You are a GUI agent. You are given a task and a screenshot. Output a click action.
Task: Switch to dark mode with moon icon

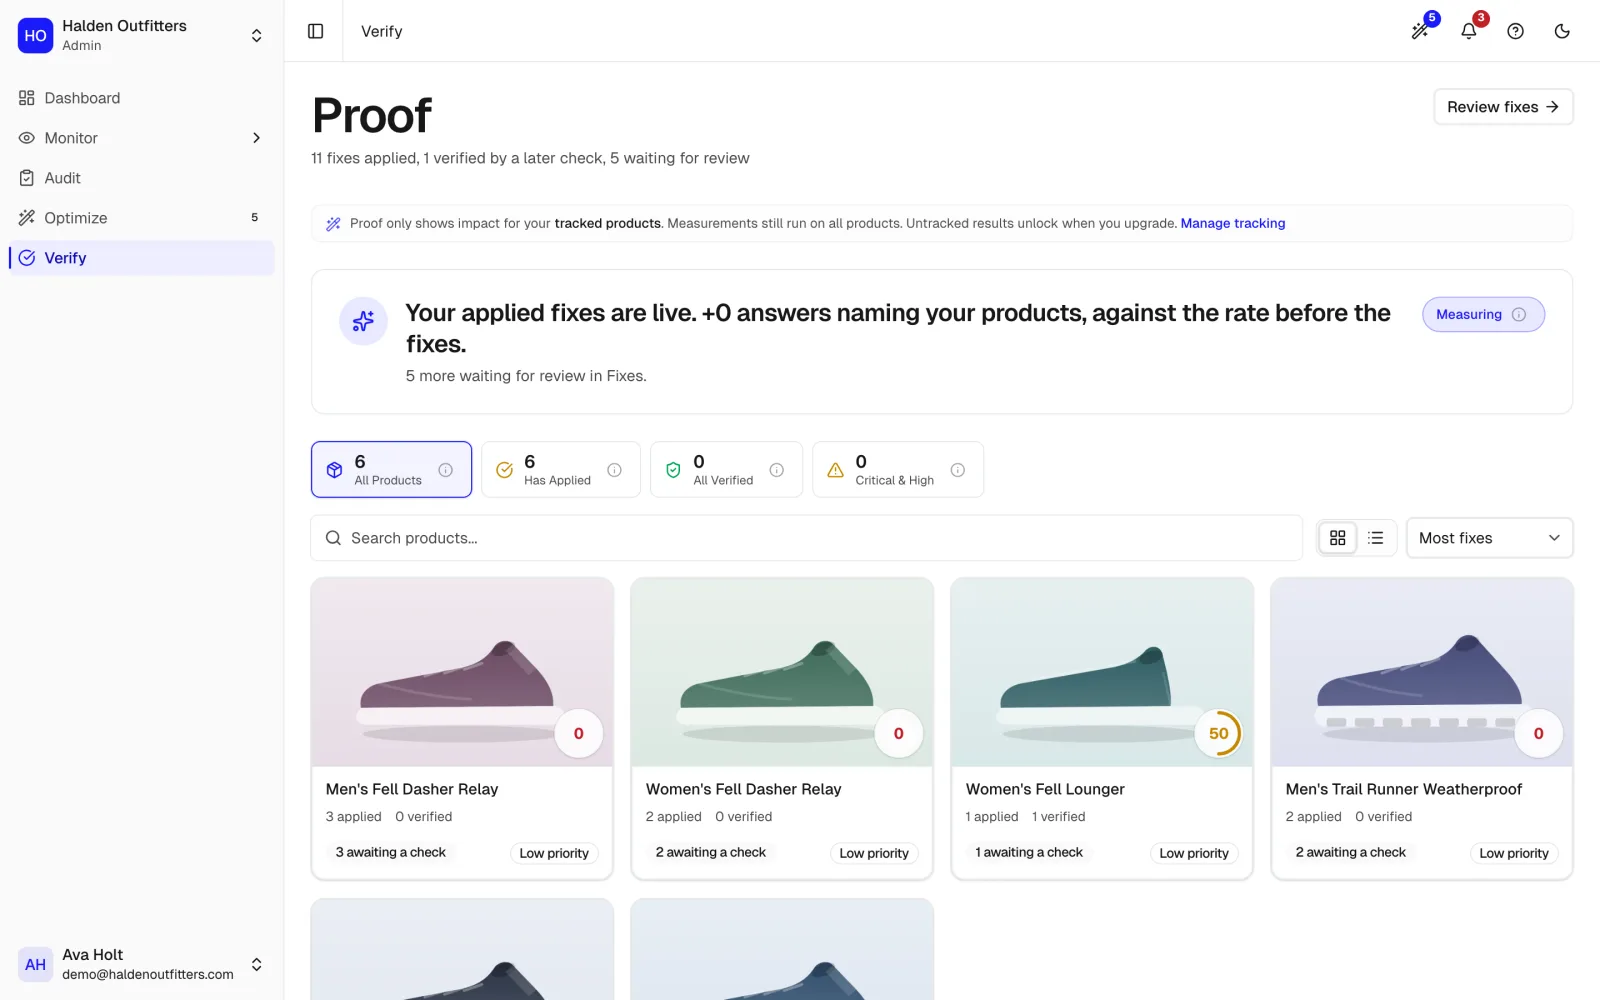point(1562,31)
